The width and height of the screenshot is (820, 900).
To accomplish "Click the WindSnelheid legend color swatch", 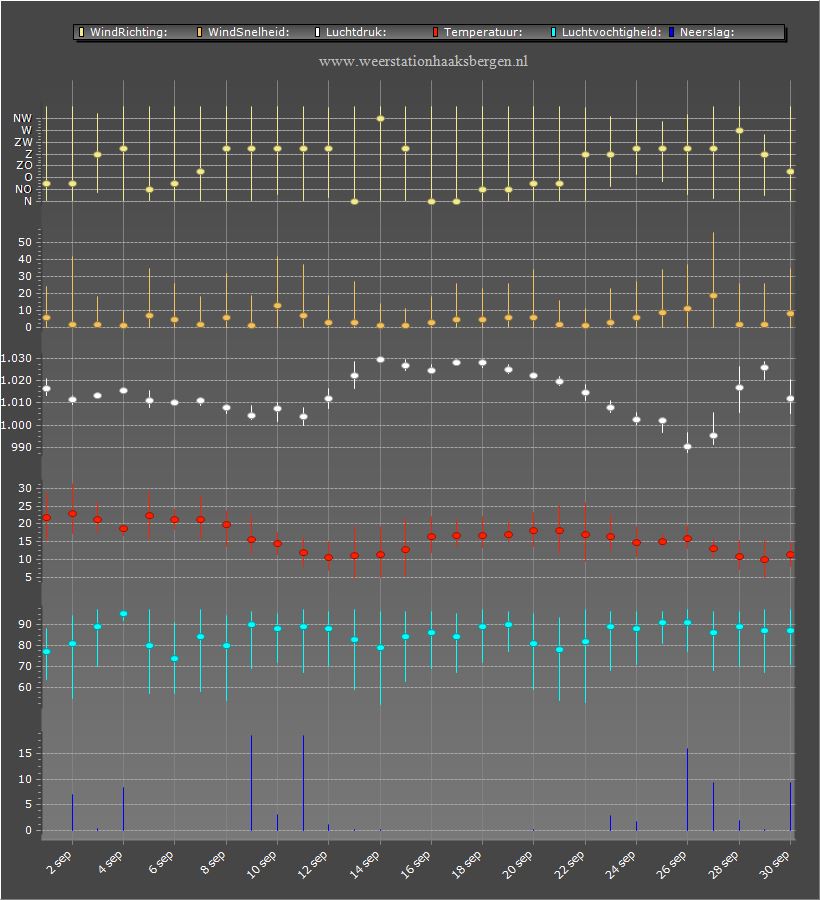I will [199, 32].
